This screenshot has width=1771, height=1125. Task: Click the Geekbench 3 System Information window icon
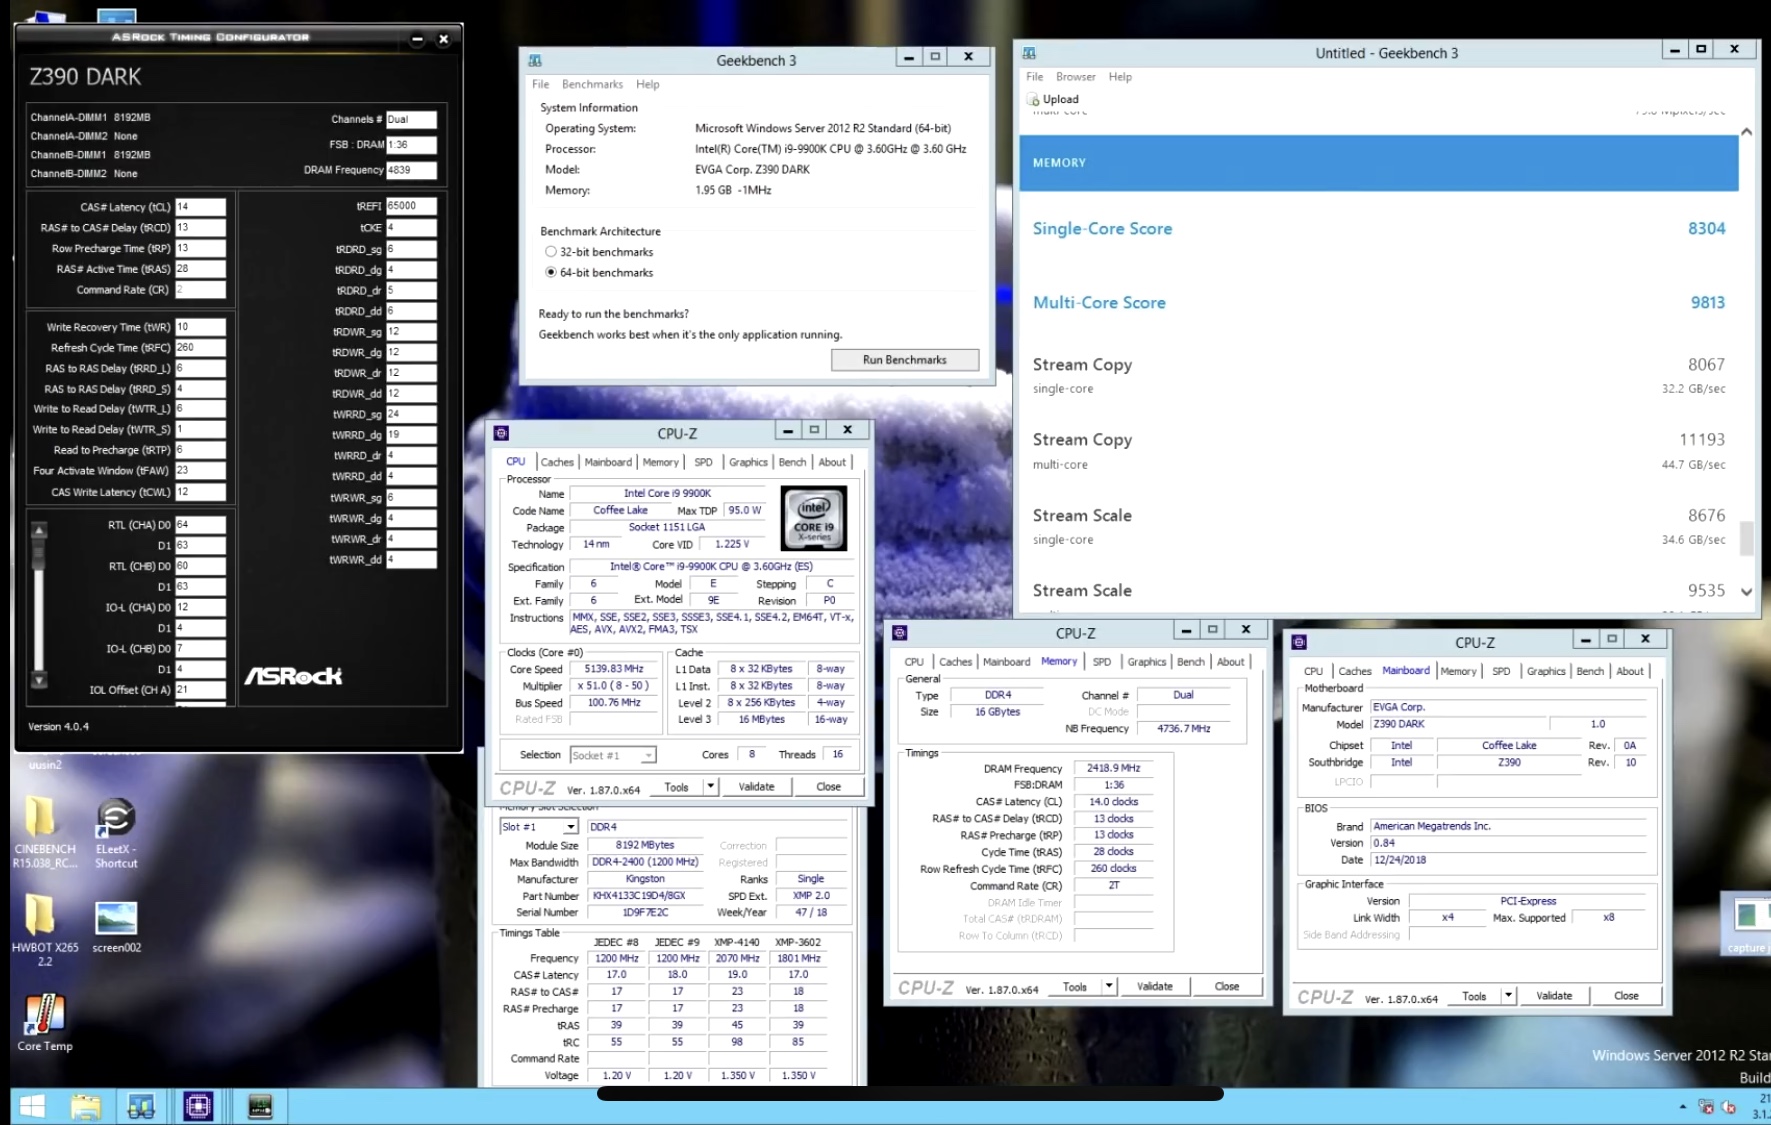(535, 60)
